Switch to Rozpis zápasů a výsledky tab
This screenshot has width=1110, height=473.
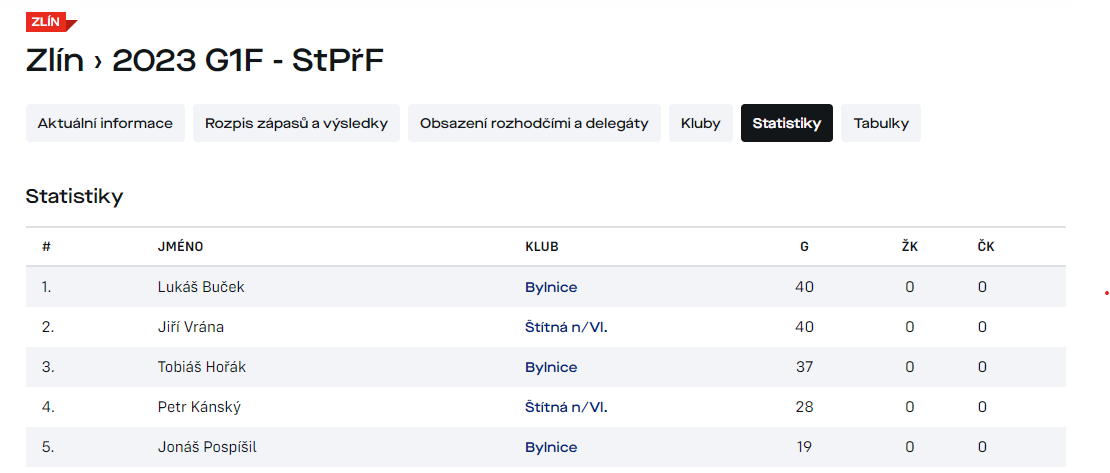pos(296,123)
